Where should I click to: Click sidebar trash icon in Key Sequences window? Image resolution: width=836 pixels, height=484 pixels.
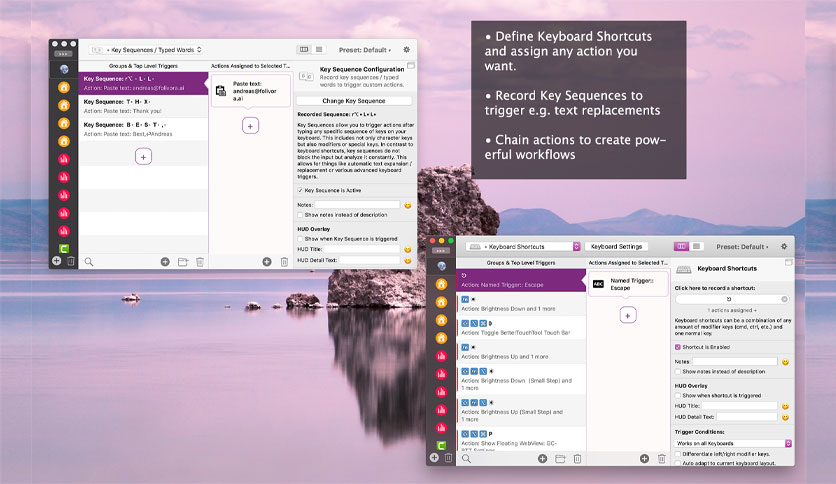[x=70, y=261]
